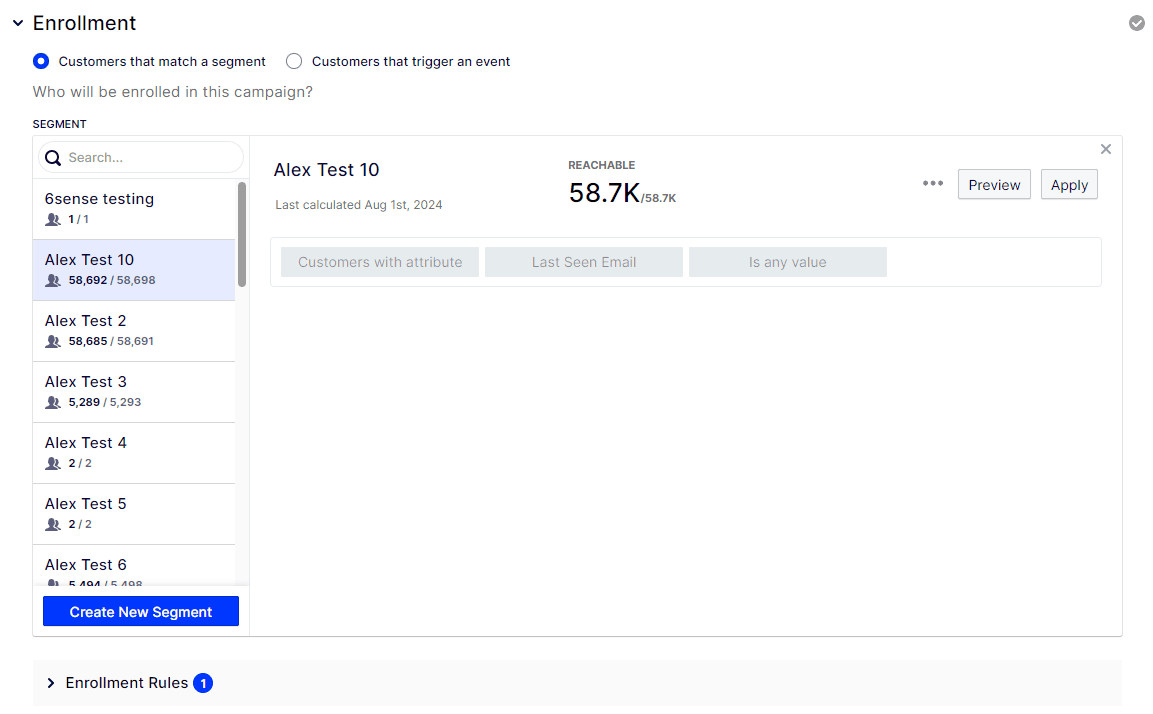Screen dimensions: 1153x714
Task: Click the people icon under 6sense testing
Action: tap(54, 220)
